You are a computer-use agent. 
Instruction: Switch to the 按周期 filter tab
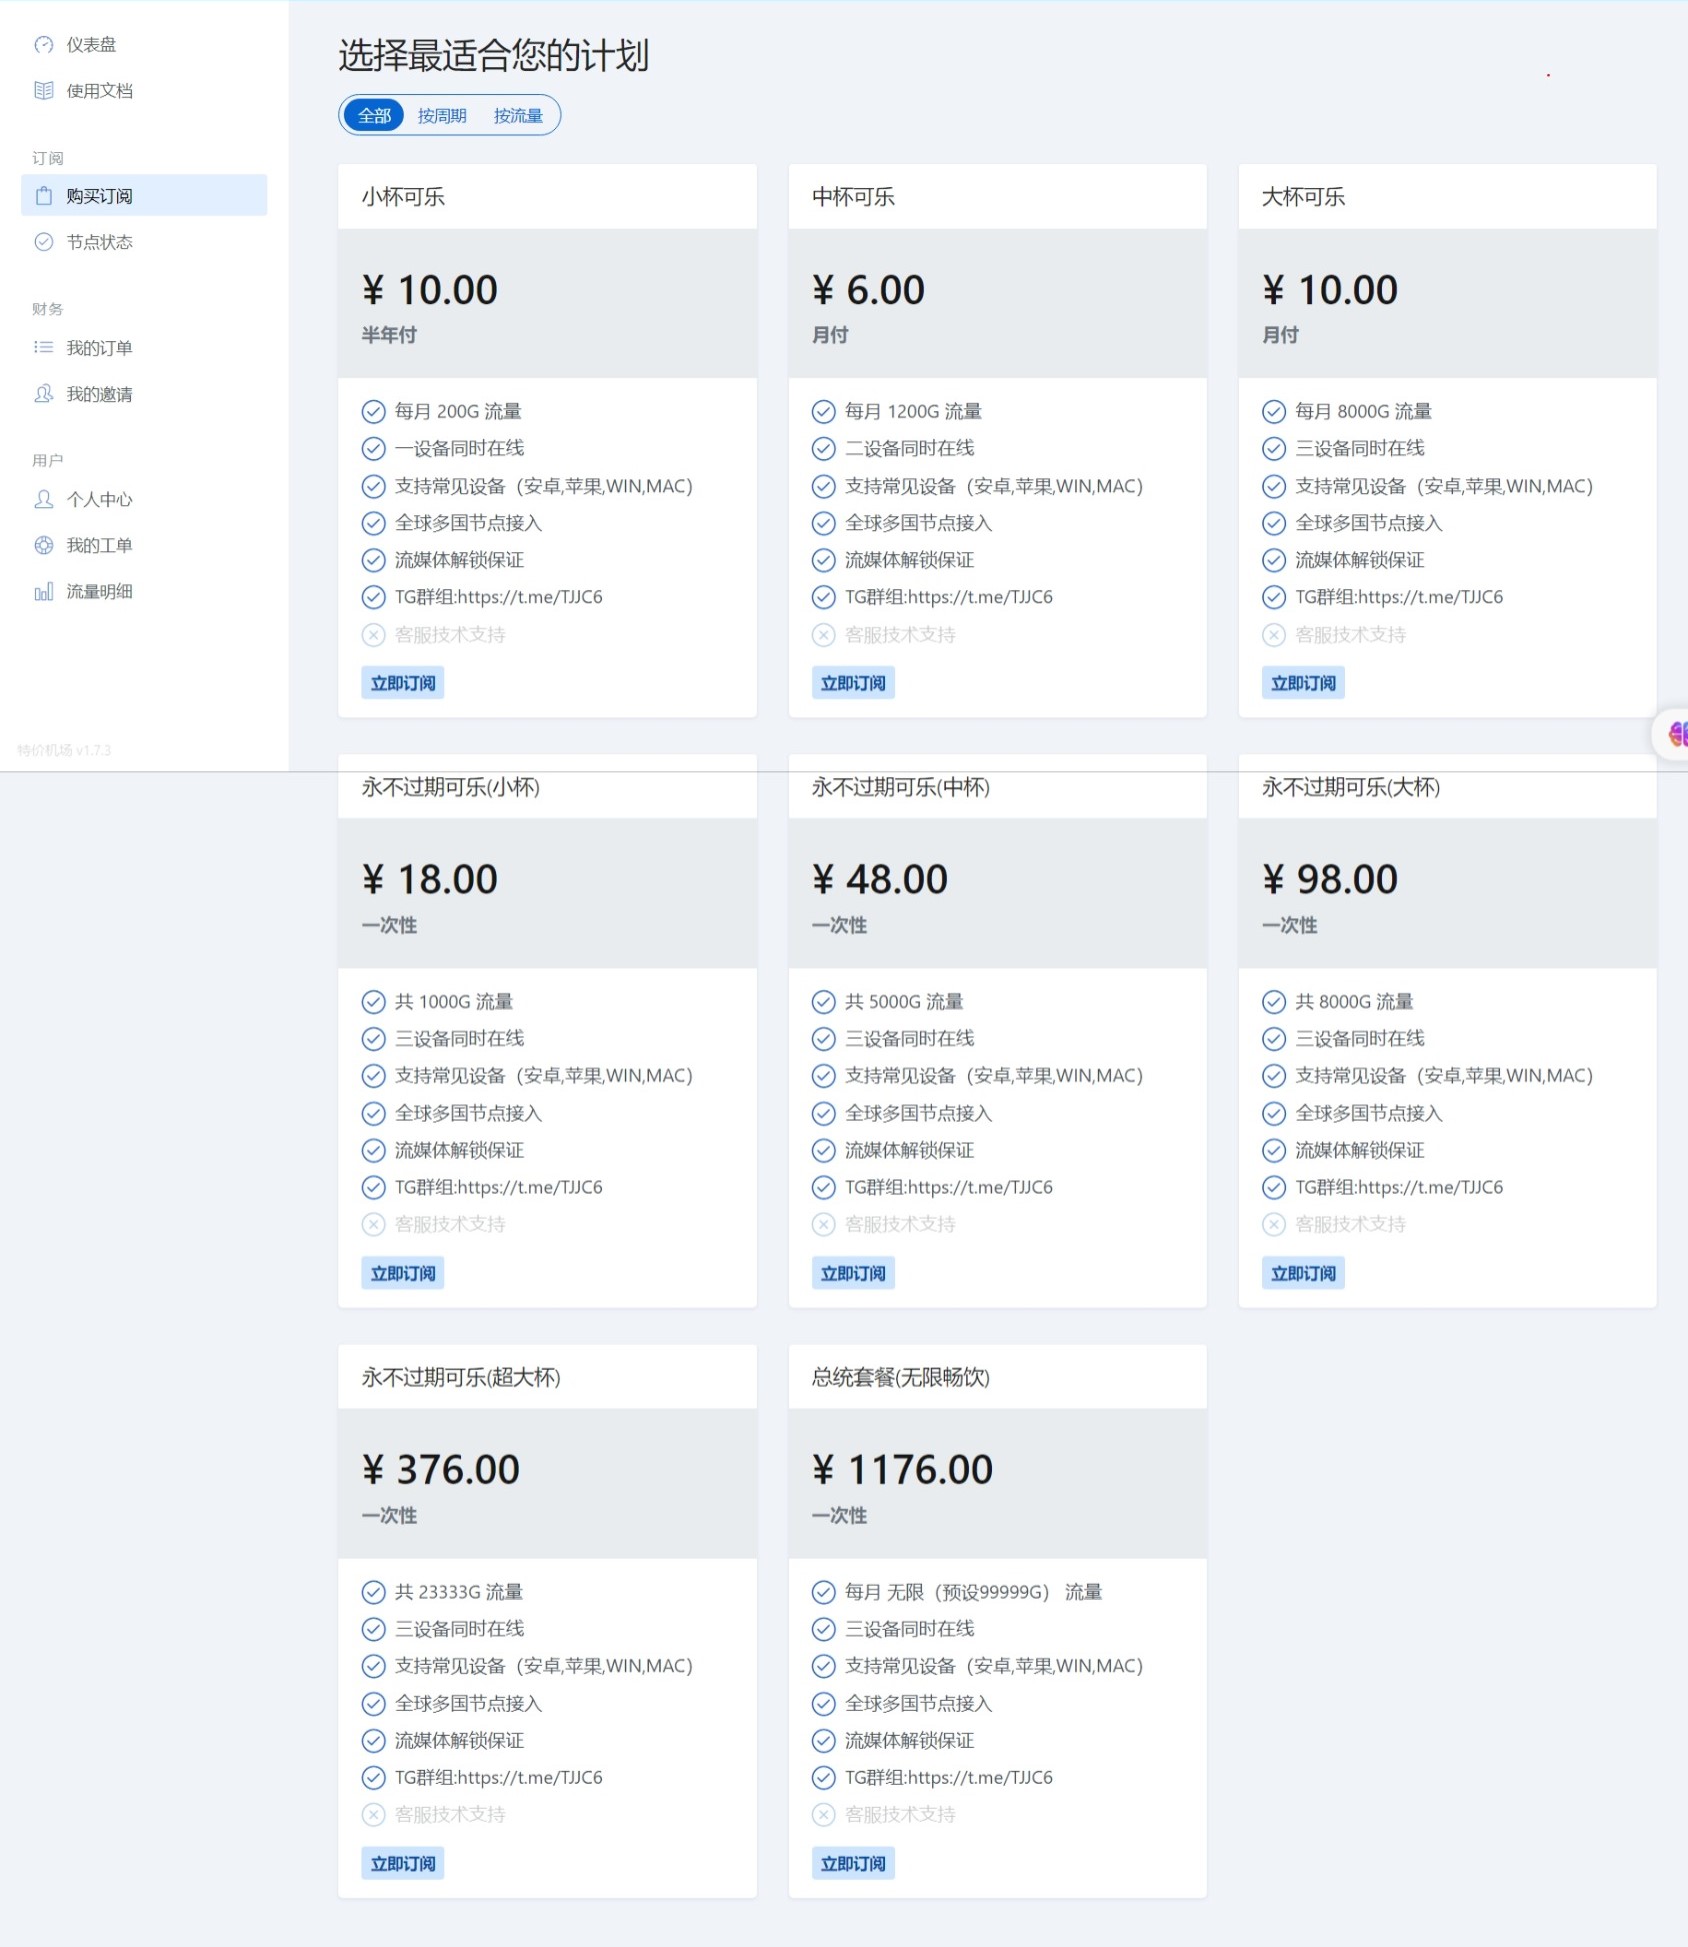pyautogui.click(x=442, y=116)
